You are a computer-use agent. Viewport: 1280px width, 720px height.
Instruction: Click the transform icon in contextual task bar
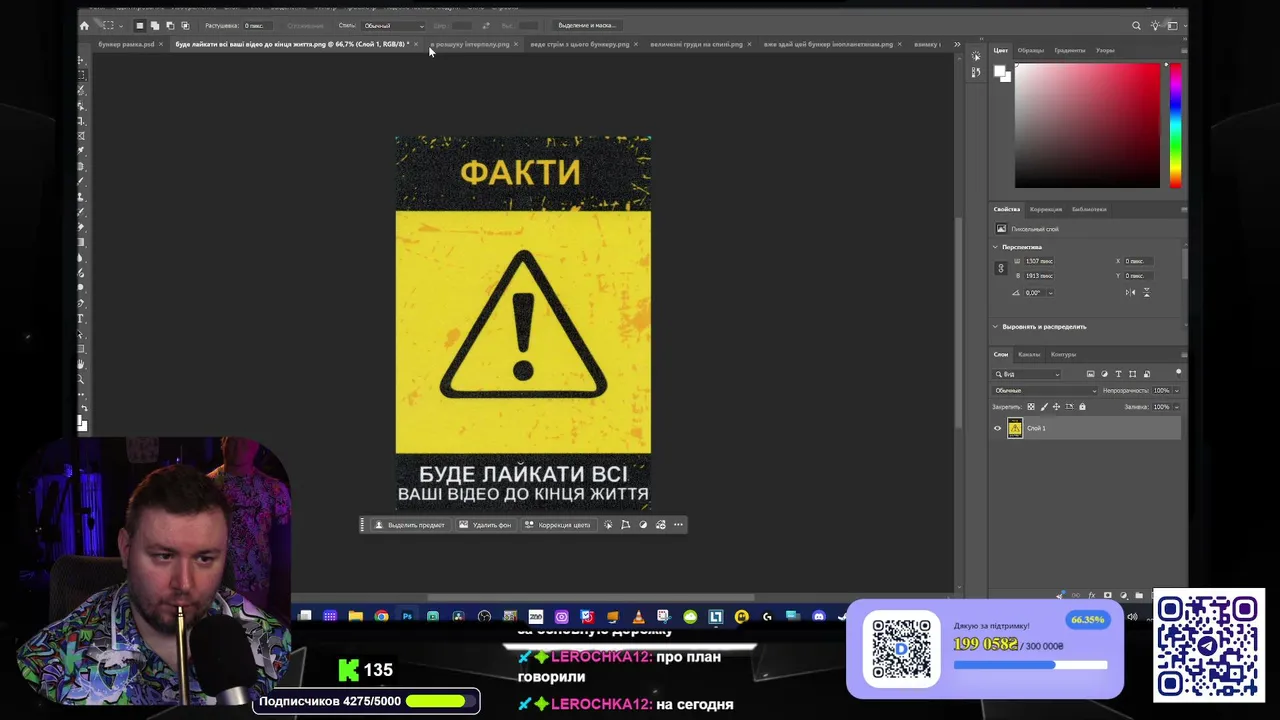[x=625, y=525]
